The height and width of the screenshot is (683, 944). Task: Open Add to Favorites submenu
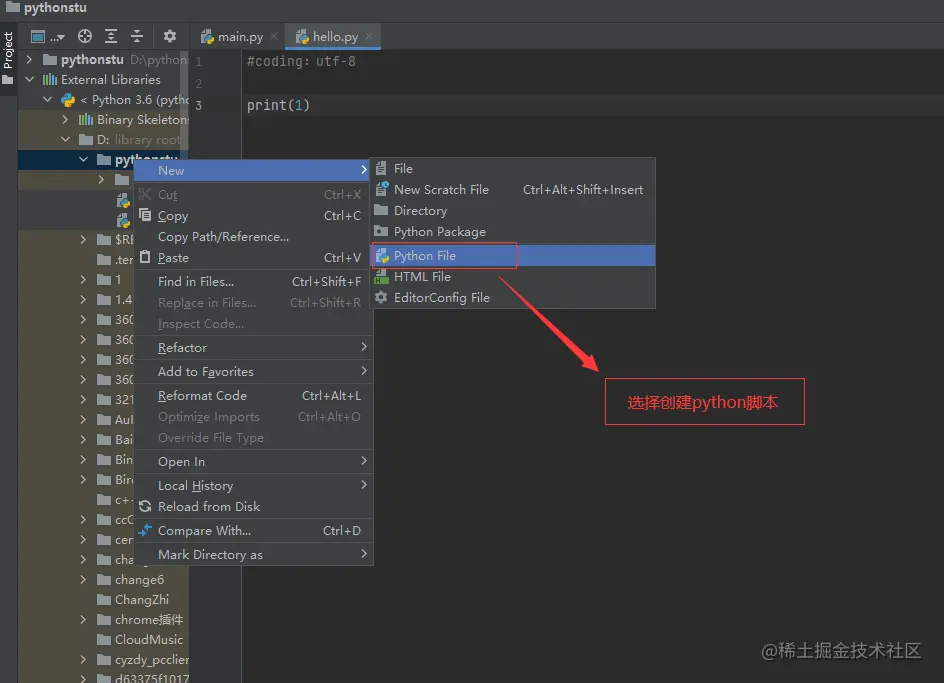pyautogui.click(x=253, y=372)
